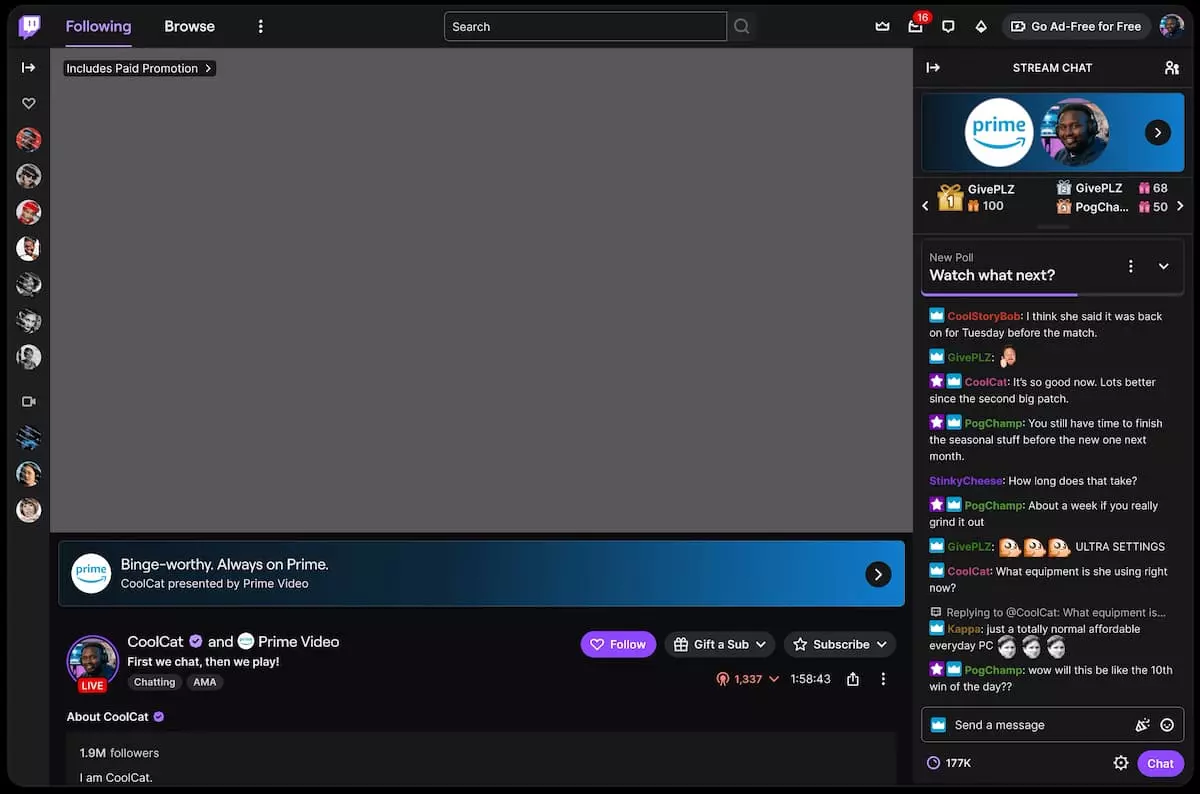This screenshot has height=794, width=1200.
Task: Open the chat settings gear icon
Action: tap(1121, 763)
